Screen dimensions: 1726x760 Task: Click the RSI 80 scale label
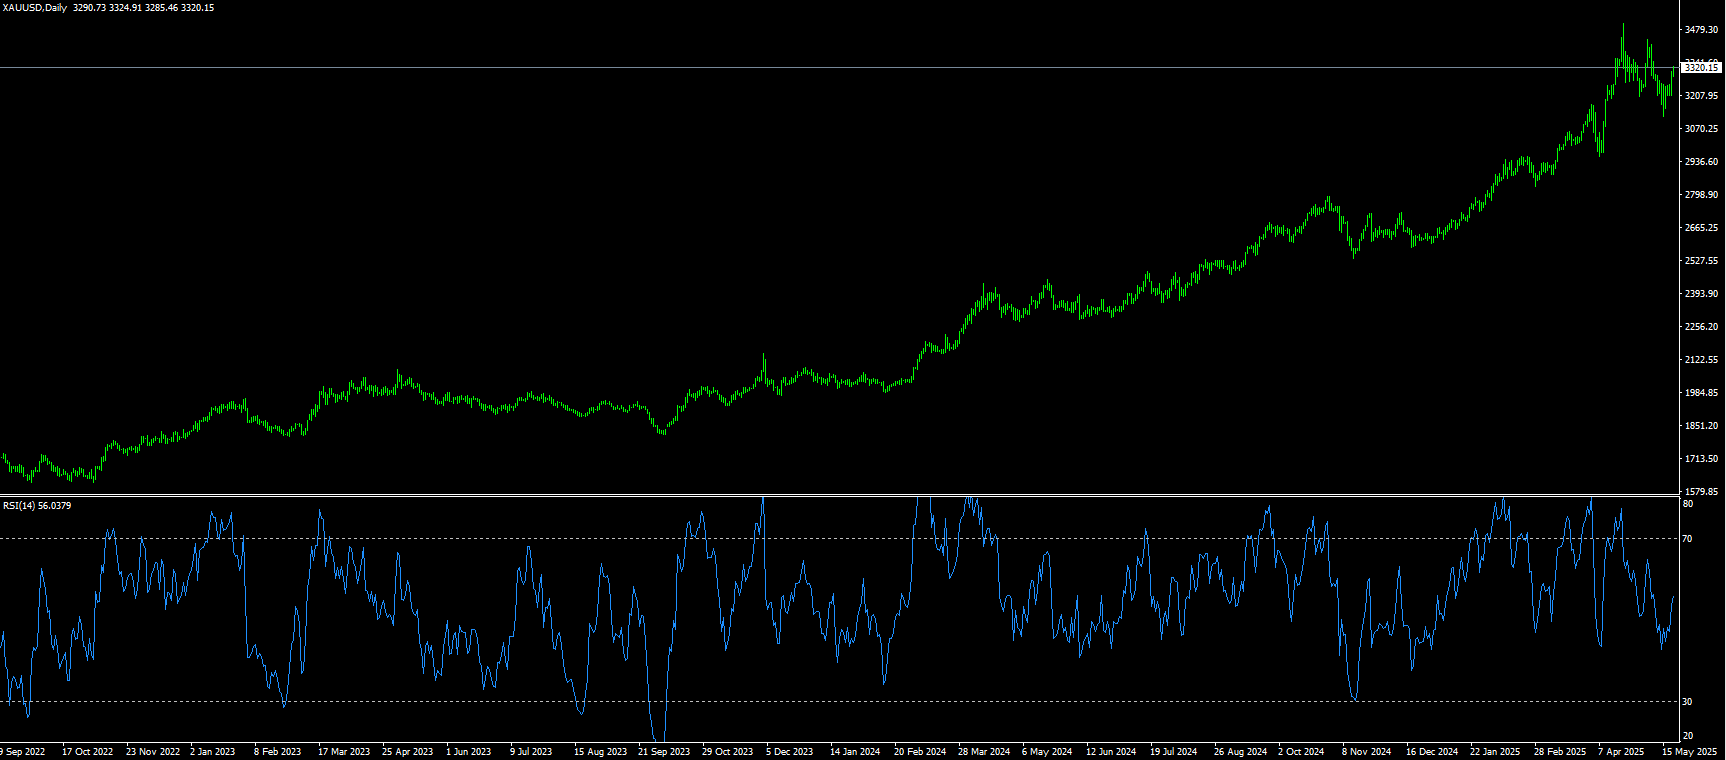pos(1687,504)
